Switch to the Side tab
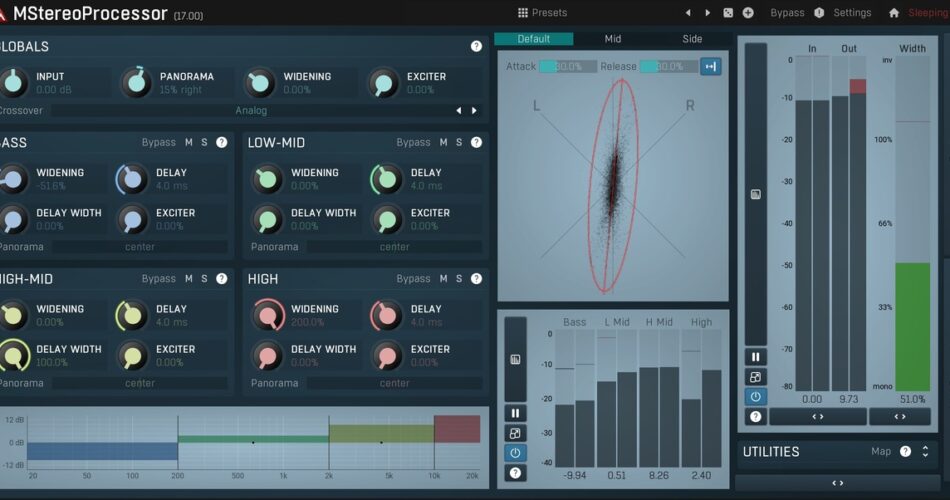Viewport: 950px width, 500px height. [x=692, y=39]
